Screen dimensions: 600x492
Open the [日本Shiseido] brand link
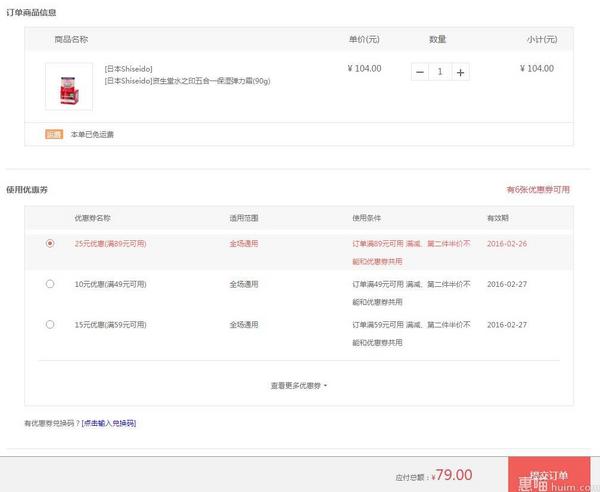click(128, 69)
